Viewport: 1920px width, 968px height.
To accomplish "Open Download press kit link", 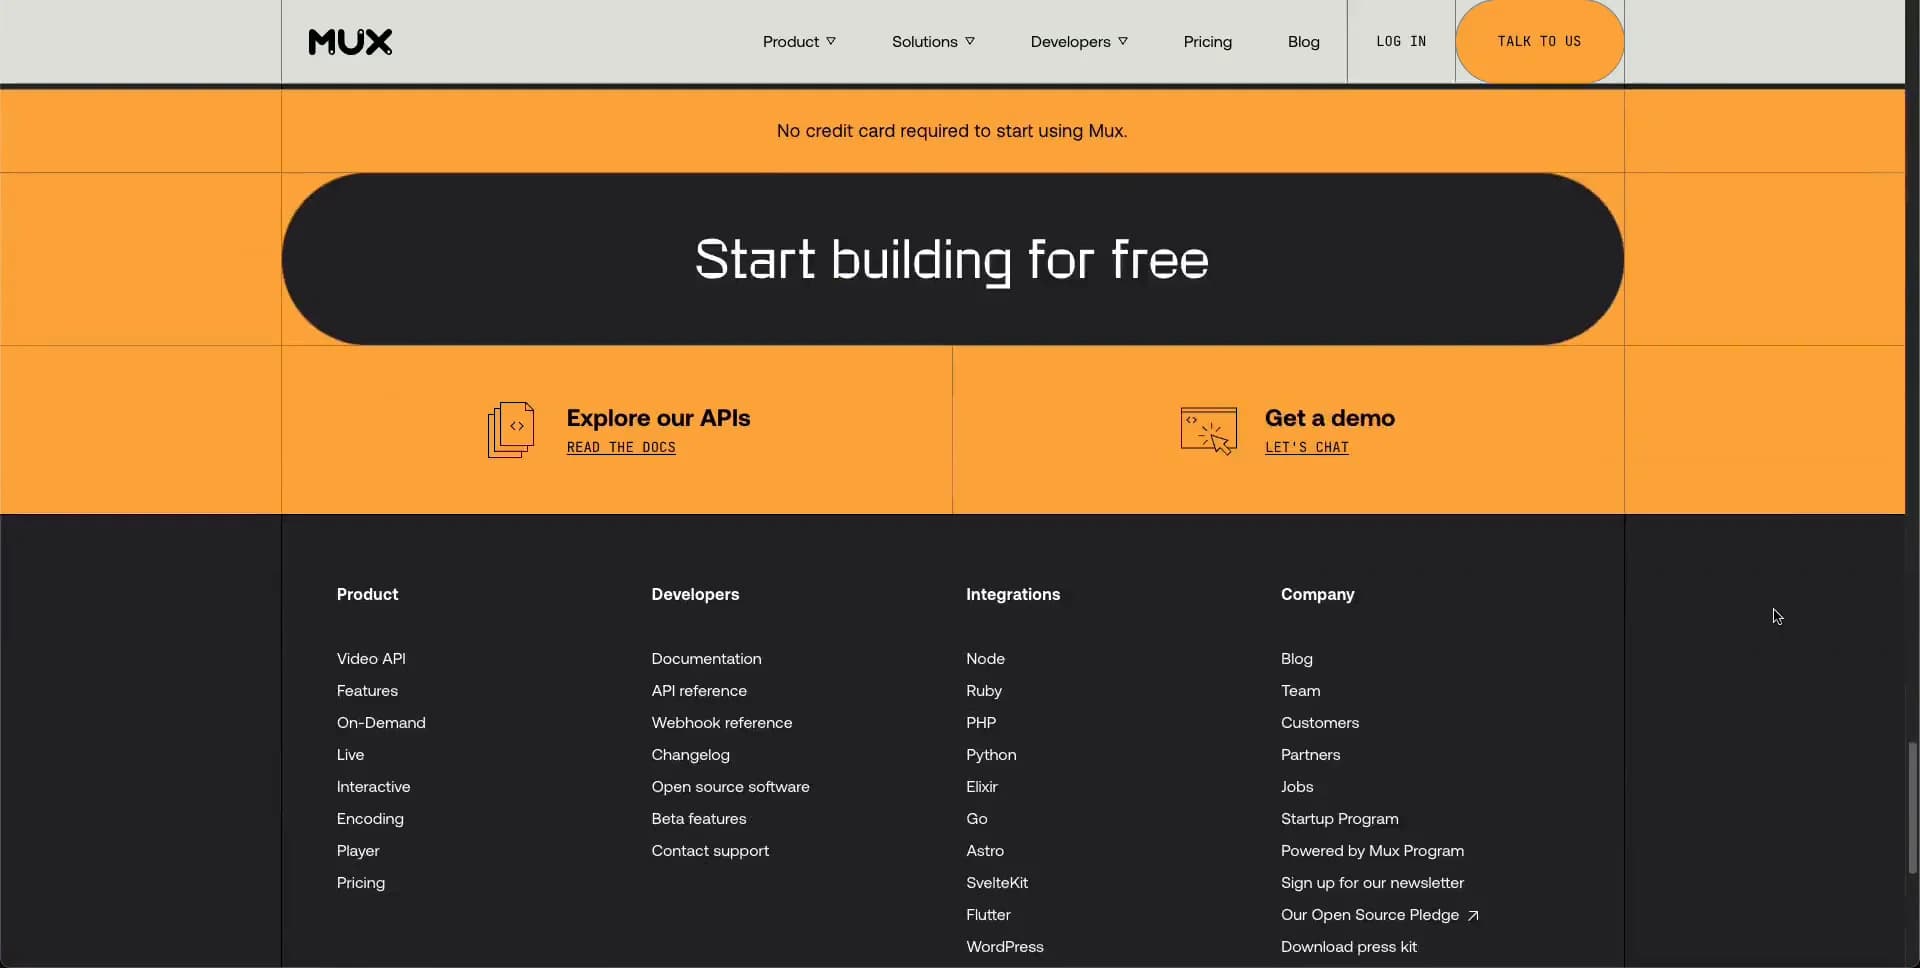I will coord(1348,947).
